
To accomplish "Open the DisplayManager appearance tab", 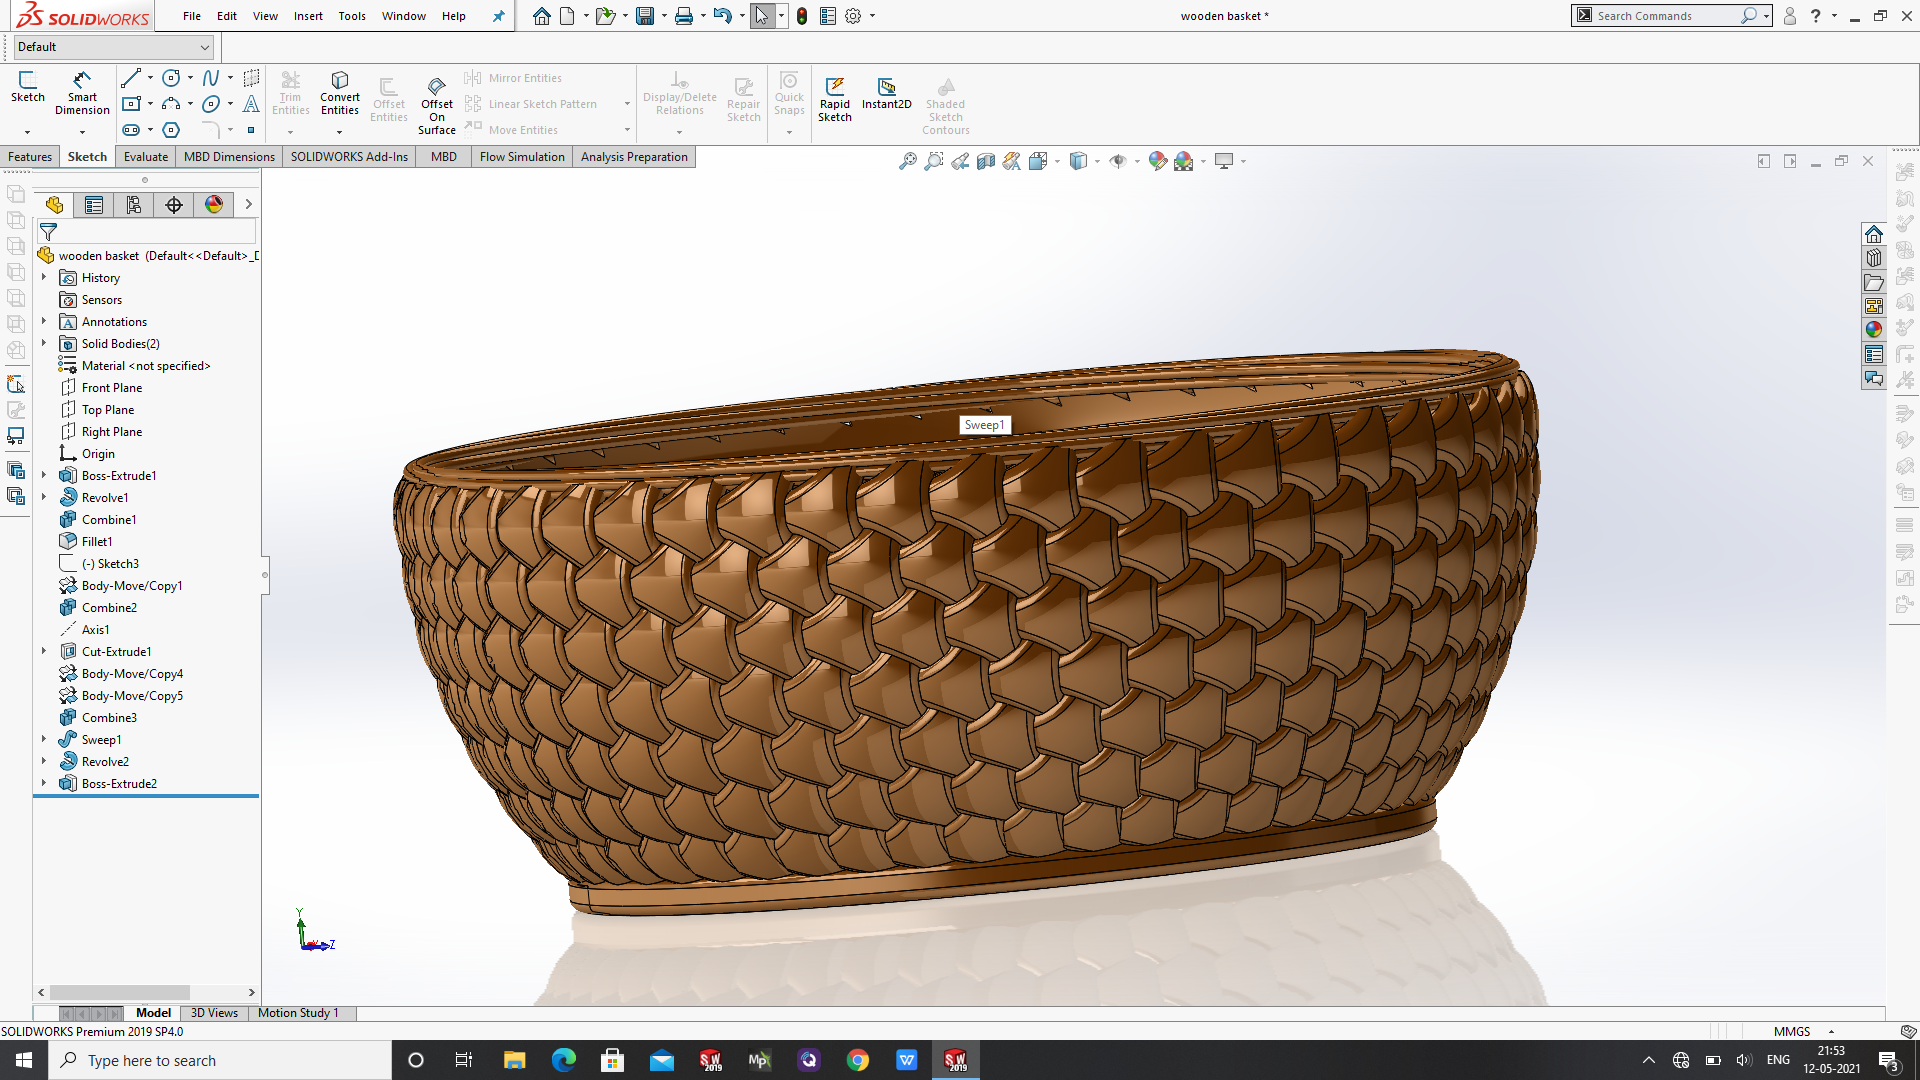I will 214,205.
